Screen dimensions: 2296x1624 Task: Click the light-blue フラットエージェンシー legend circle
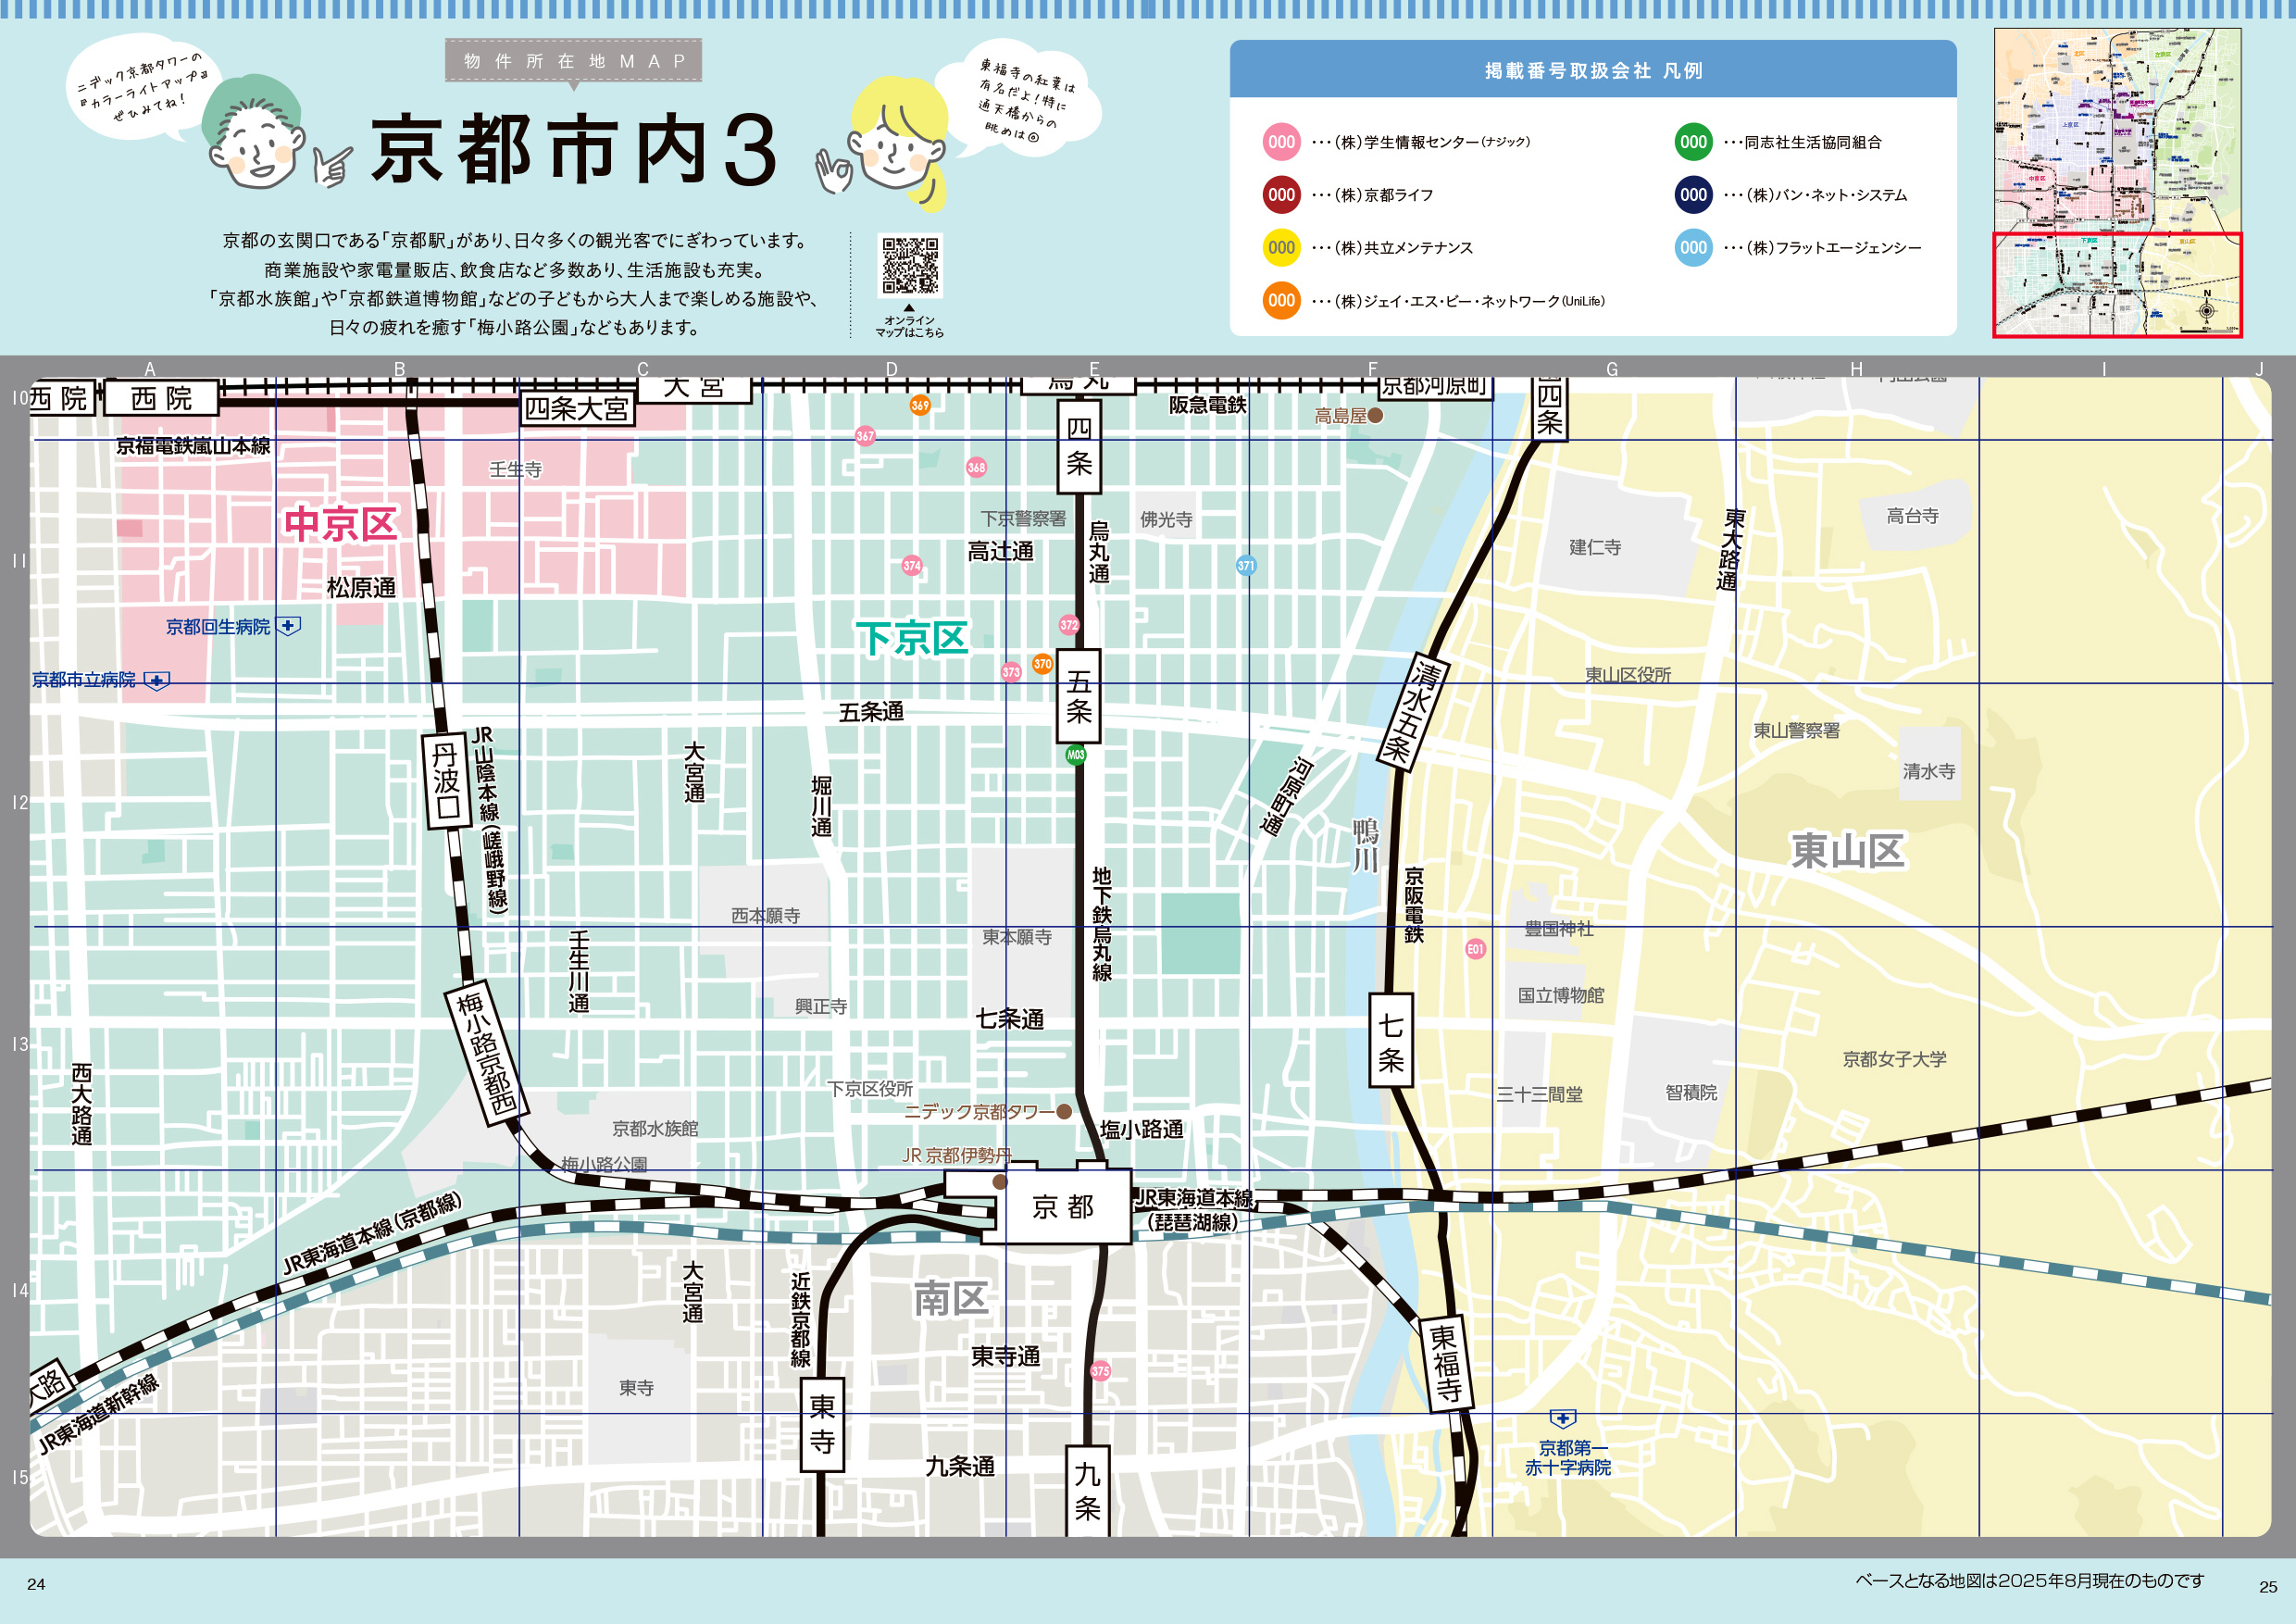tap(1693, 248)
